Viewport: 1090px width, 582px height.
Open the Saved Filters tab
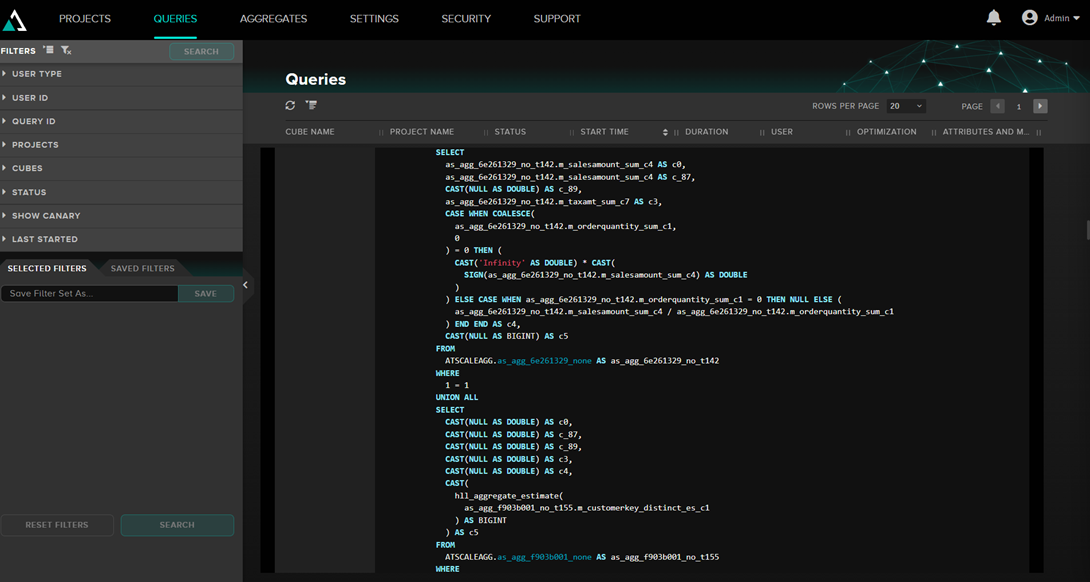coord(142,268)
